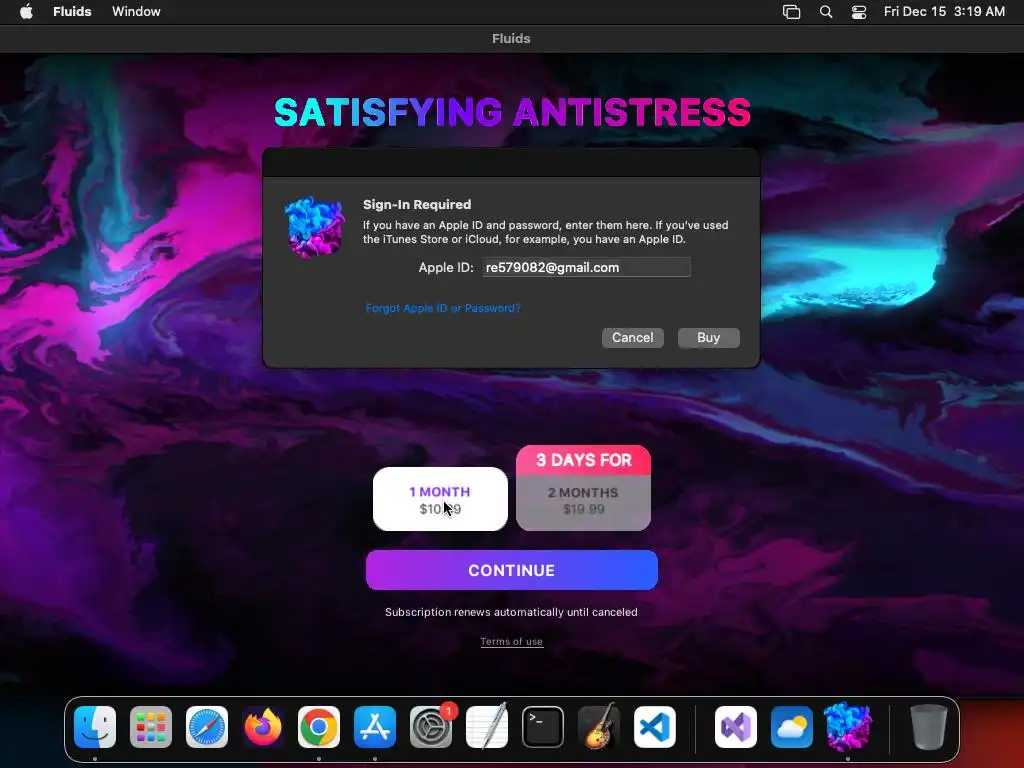Click the CONTINUE subscription button
Image resolution: width=1024 pixels, height=768 pixels.
[x=511, y=570]
